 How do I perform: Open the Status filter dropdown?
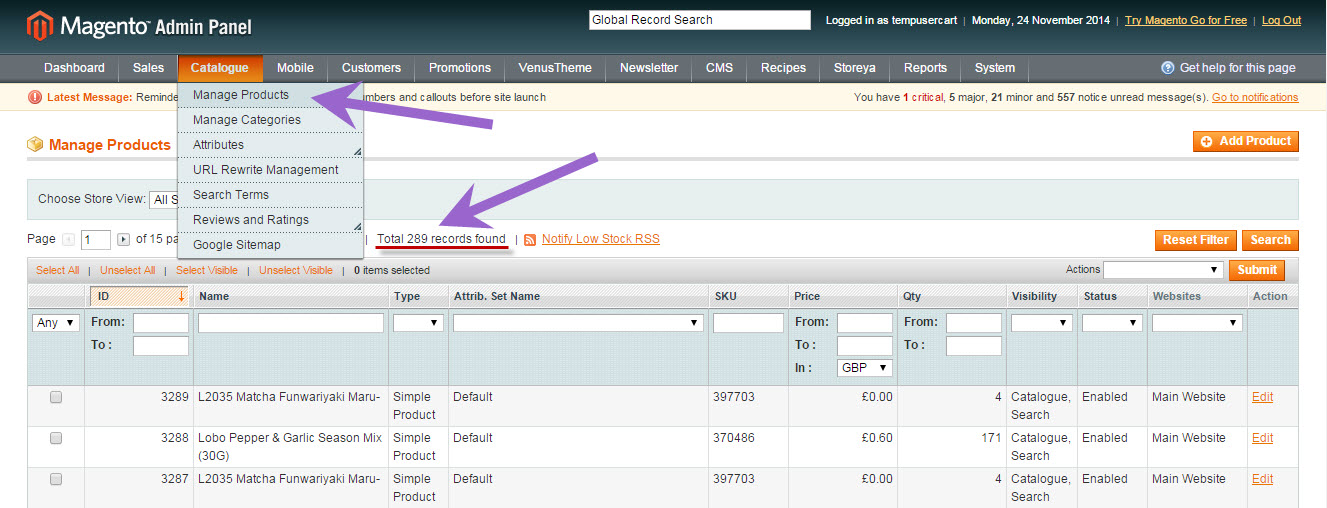1112,323
